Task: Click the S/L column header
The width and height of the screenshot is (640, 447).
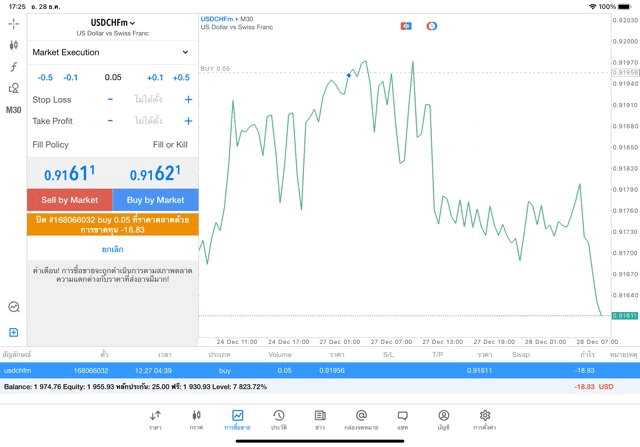Action: [x=389, y=354]
